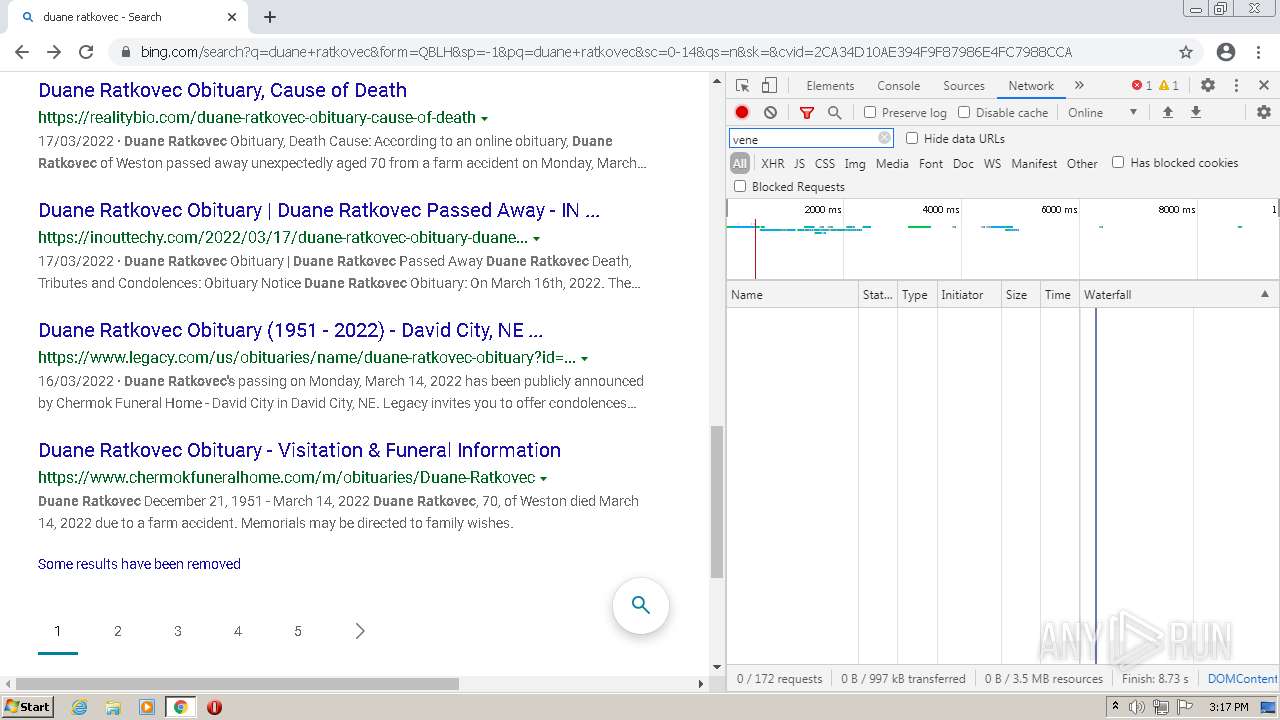Switch to the Console tab
Screen dimensions: 1280x720
[898, 86]
